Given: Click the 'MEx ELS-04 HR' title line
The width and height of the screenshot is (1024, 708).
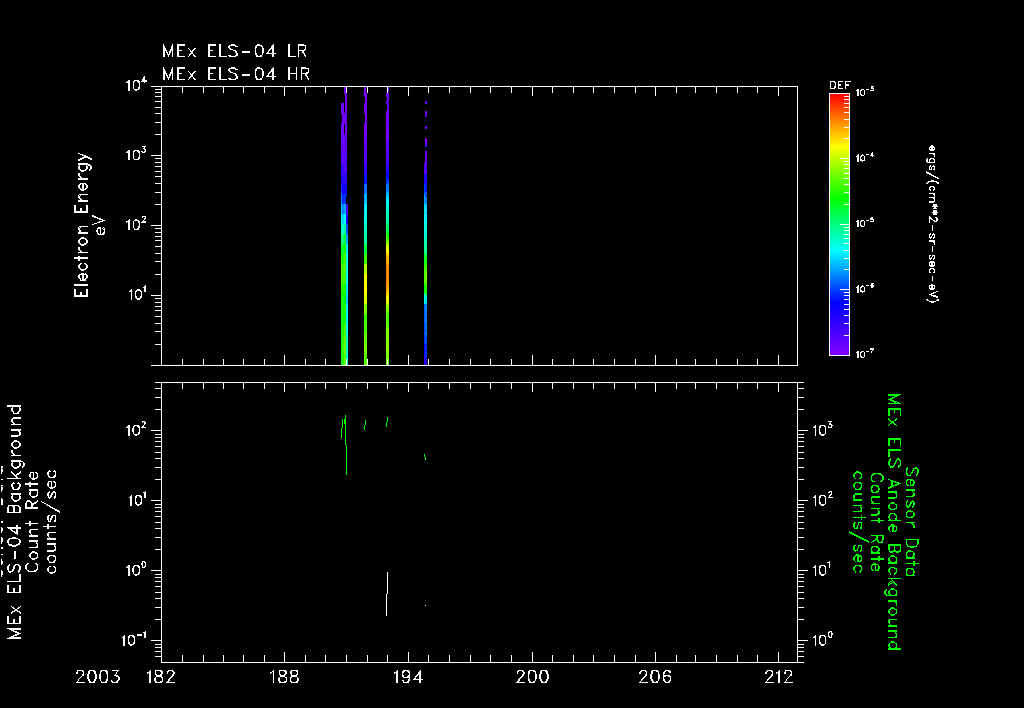Looking at the screenshot, I should coord(236,74).
